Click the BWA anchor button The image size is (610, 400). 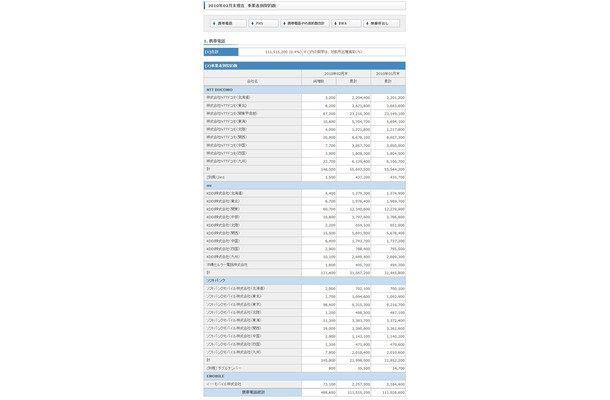click(346, 23)
